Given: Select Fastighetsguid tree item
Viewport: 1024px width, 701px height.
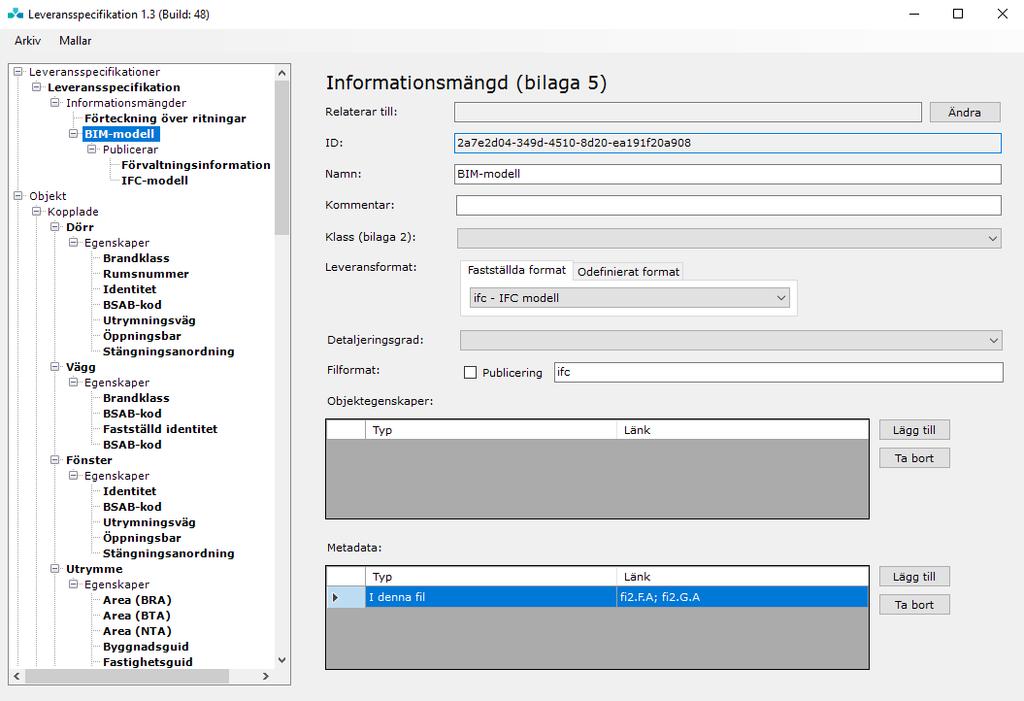Looking at the screenshot, I should (x=148, y=662).
